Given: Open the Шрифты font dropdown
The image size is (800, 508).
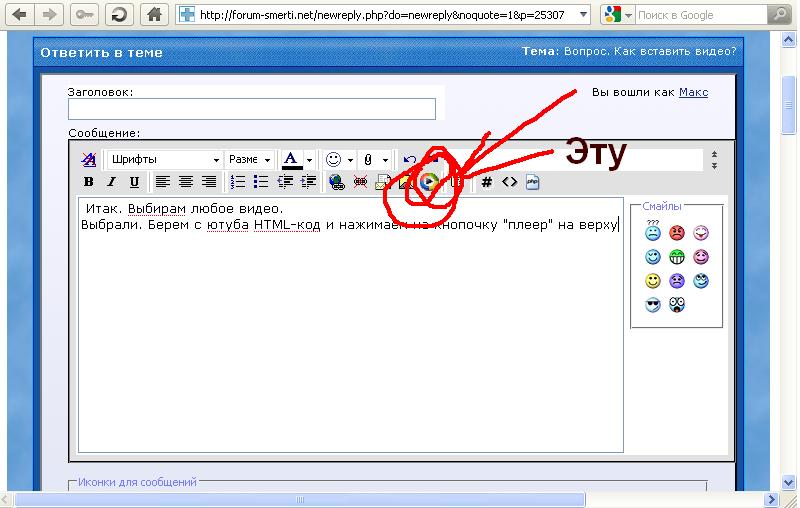Looking at the screenshot, I should 165,160.
